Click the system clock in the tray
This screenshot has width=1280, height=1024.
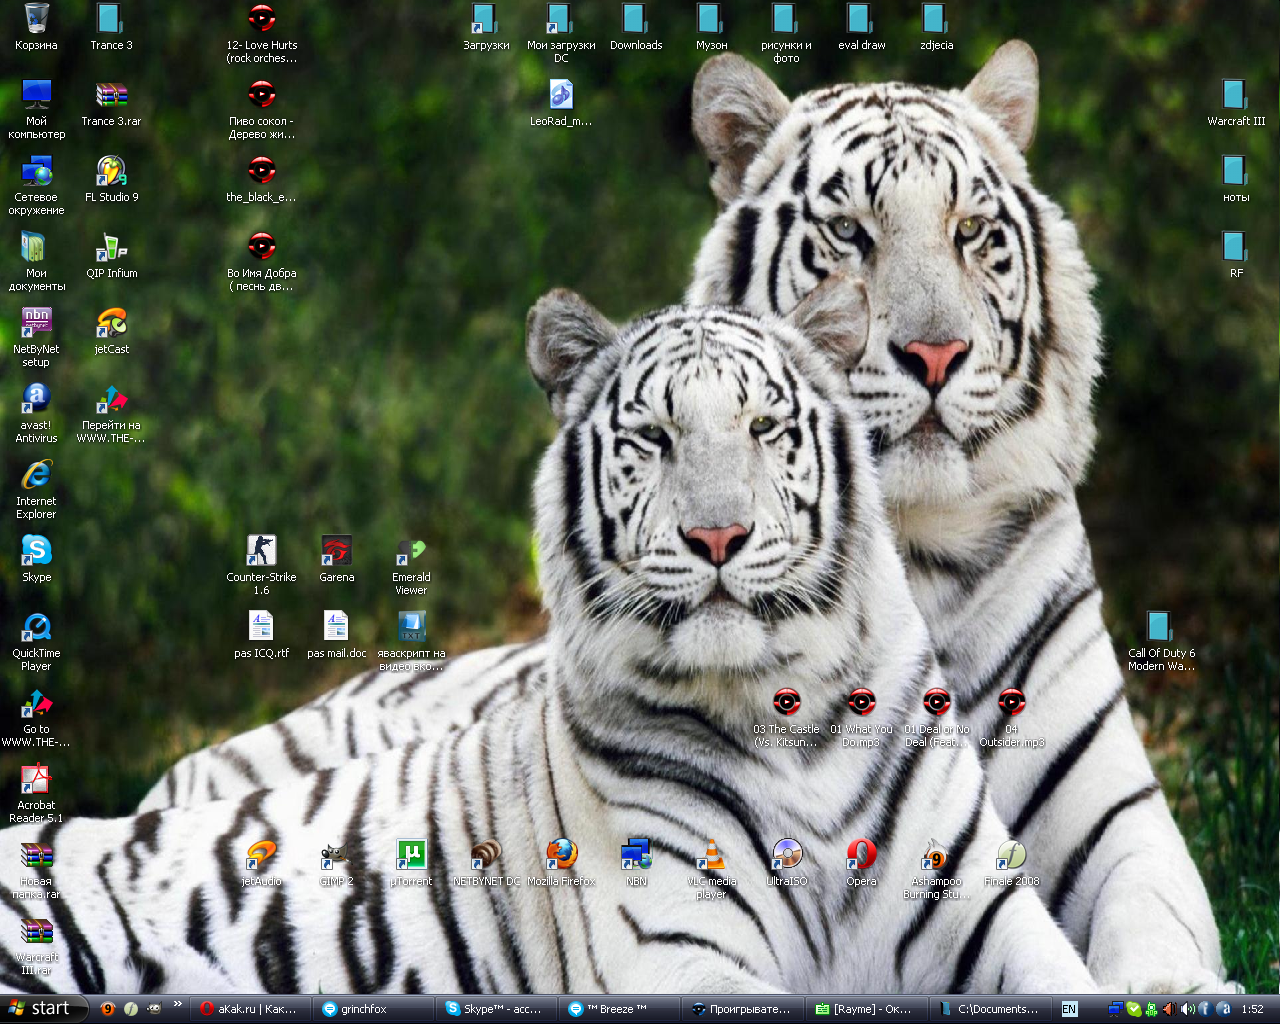[x=1252, y=1009]
